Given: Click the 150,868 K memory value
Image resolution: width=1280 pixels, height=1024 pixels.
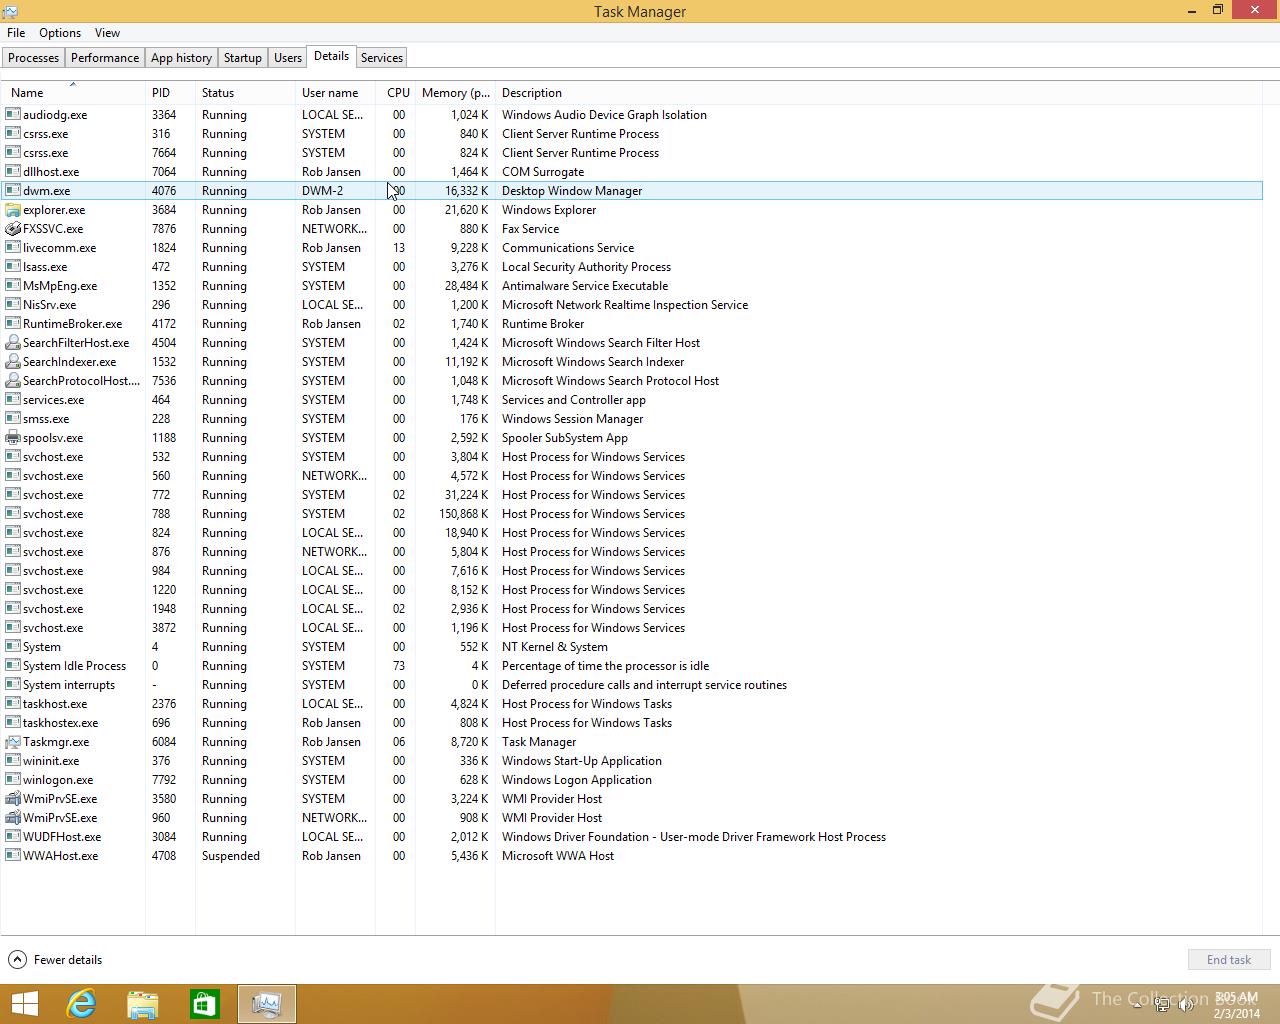Looking at the screenshot, I should tap(464, 514).
